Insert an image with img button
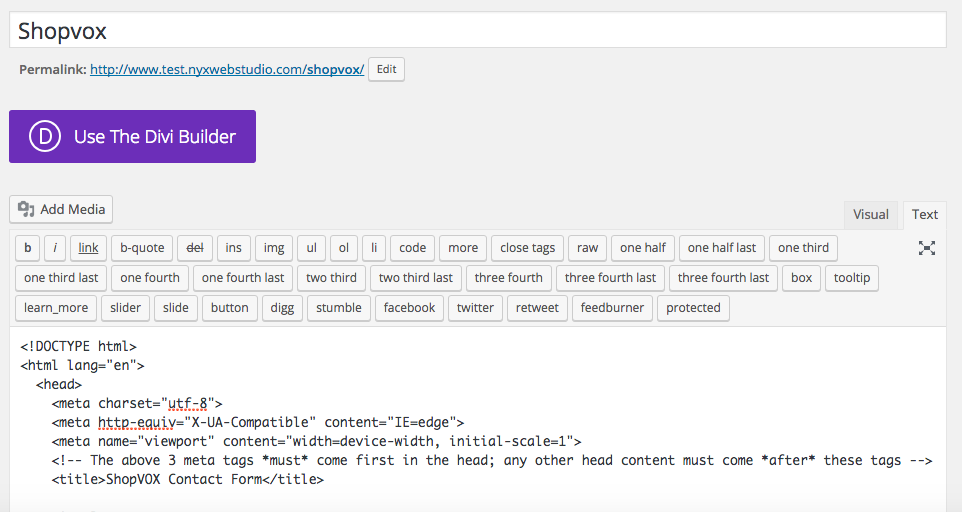Image resolution: width=962 pixels, height=512 pixels. [x=274, y=248]
